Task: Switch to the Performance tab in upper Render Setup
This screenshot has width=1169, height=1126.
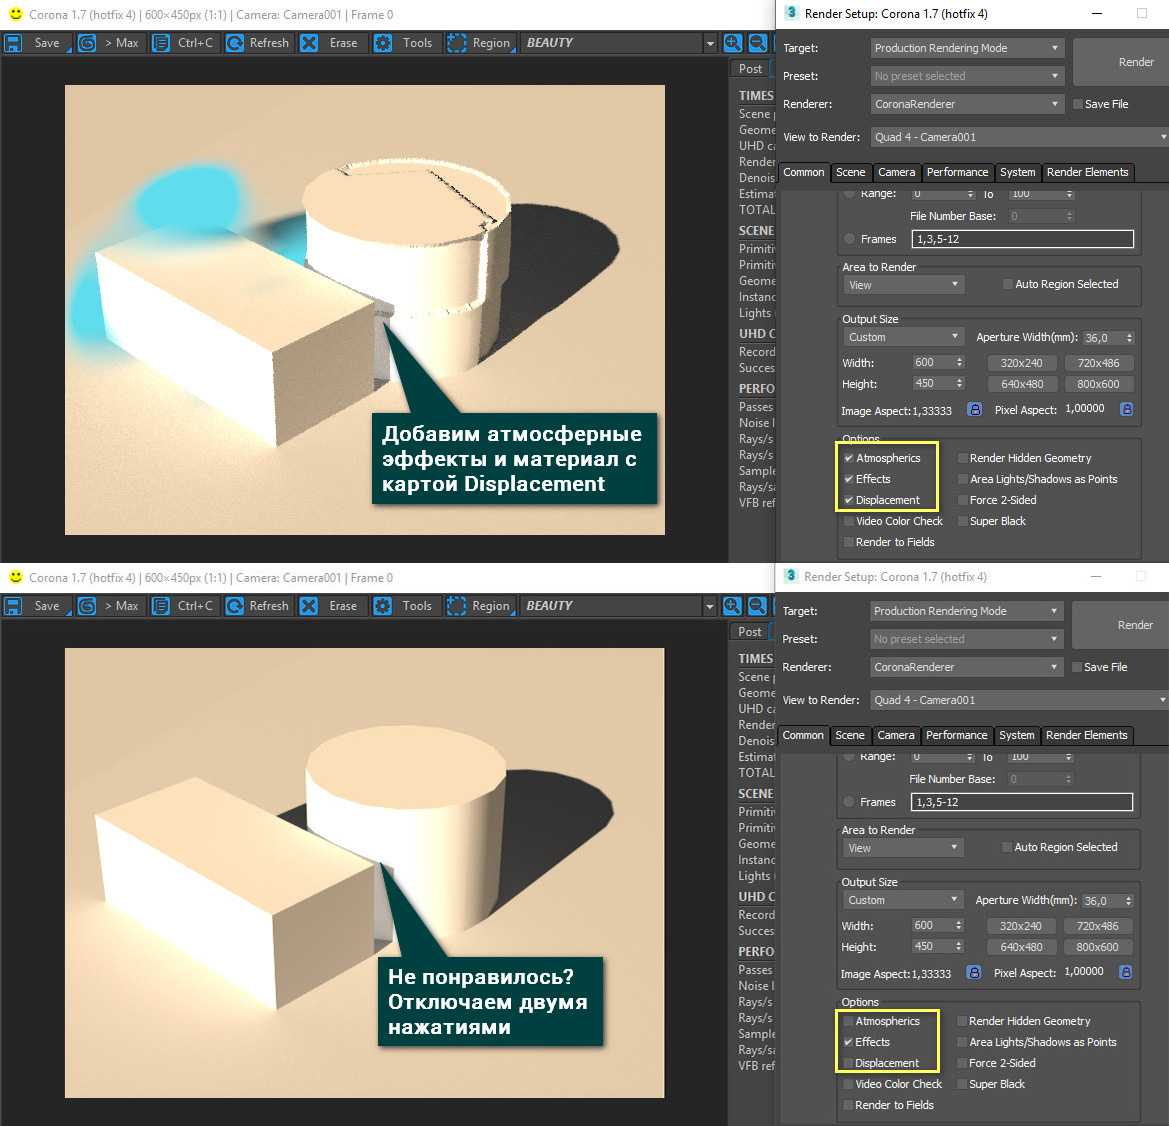Action: (x=957, y=172)
